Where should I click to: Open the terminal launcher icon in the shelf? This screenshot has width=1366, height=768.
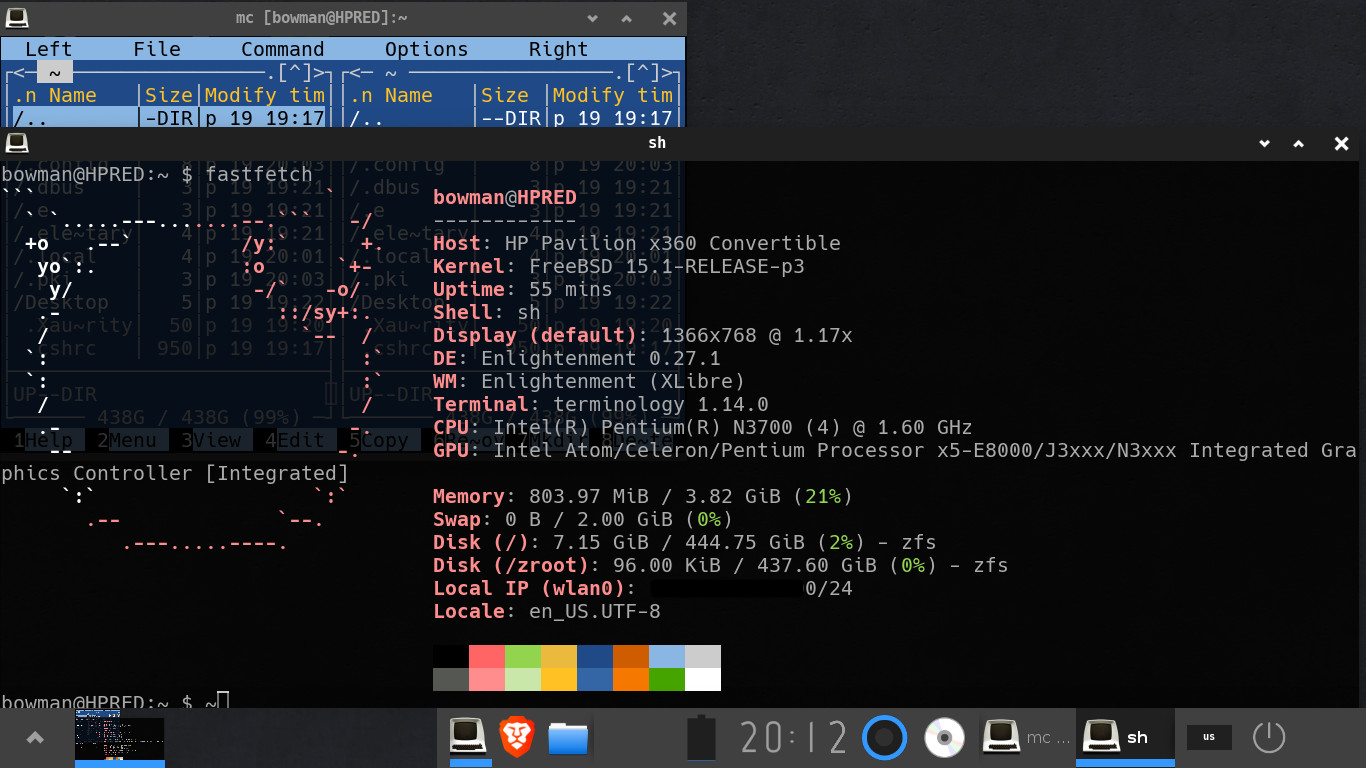click(x=468, y=738)
